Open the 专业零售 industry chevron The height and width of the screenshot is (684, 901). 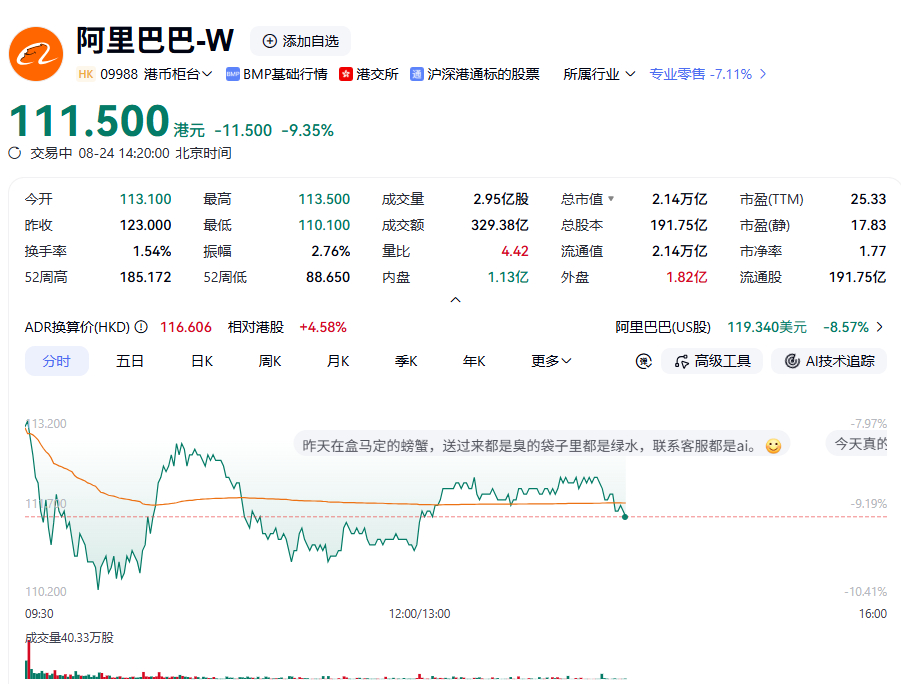pyautogui.click(x=763, y=74)
